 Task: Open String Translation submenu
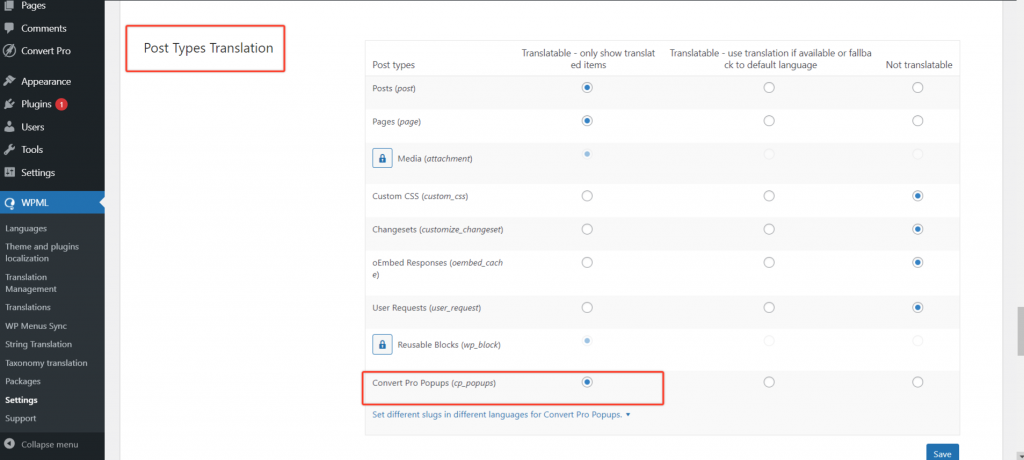tap(39, 344)
